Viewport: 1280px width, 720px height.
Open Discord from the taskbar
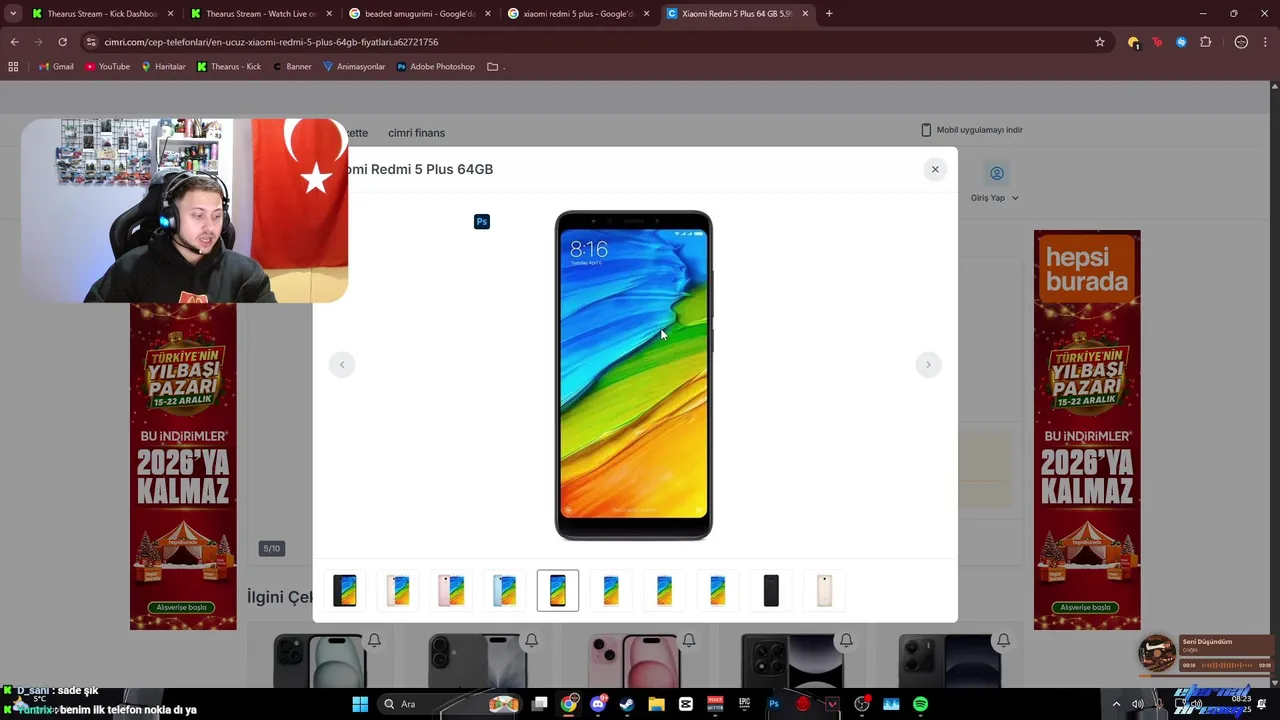[x=598, y=704]
